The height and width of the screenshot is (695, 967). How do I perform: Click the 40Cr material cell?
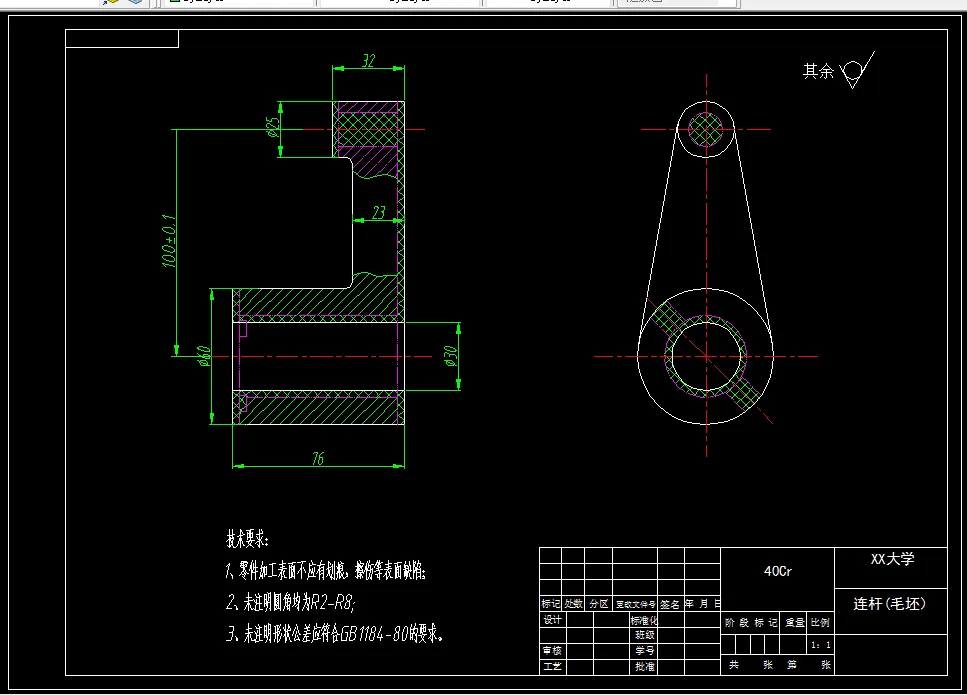coord(778,572)
